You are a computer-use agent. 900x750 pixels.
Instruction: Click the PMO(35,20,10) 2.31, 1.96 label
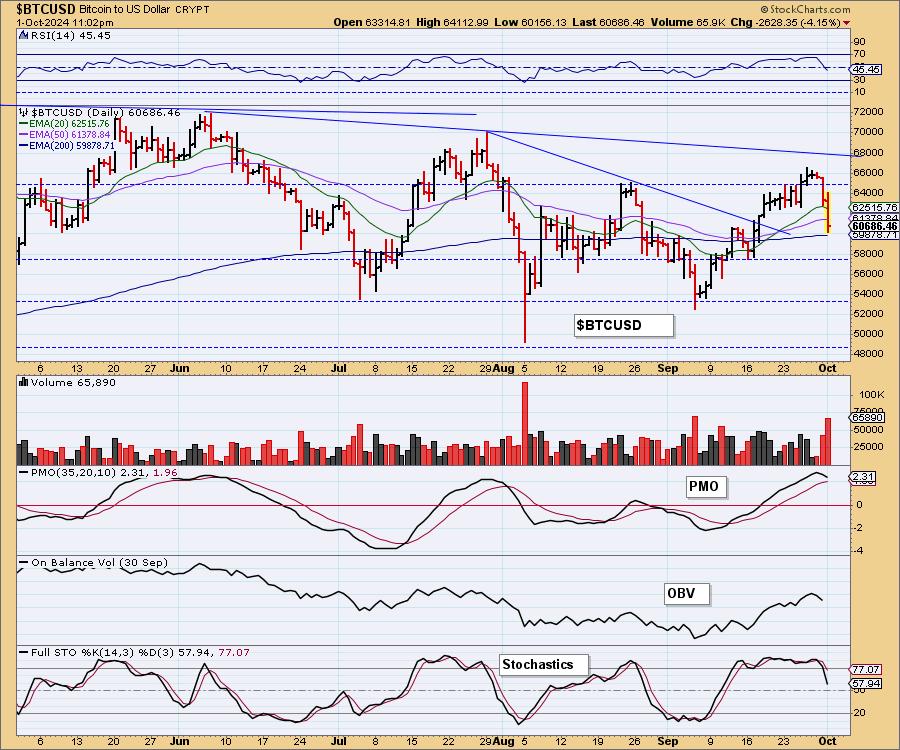(x=104, y=472)
